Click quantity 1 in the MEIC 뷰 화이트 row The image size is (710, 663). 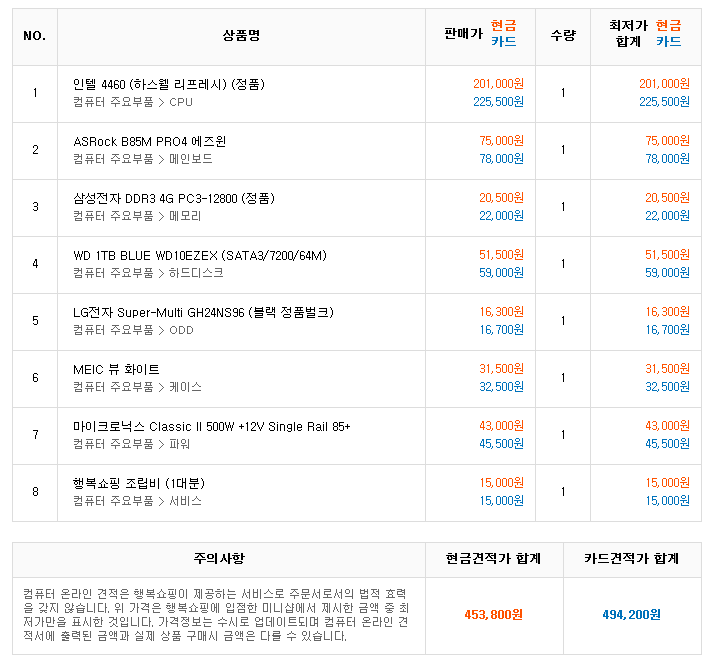[x=563, y=378]
